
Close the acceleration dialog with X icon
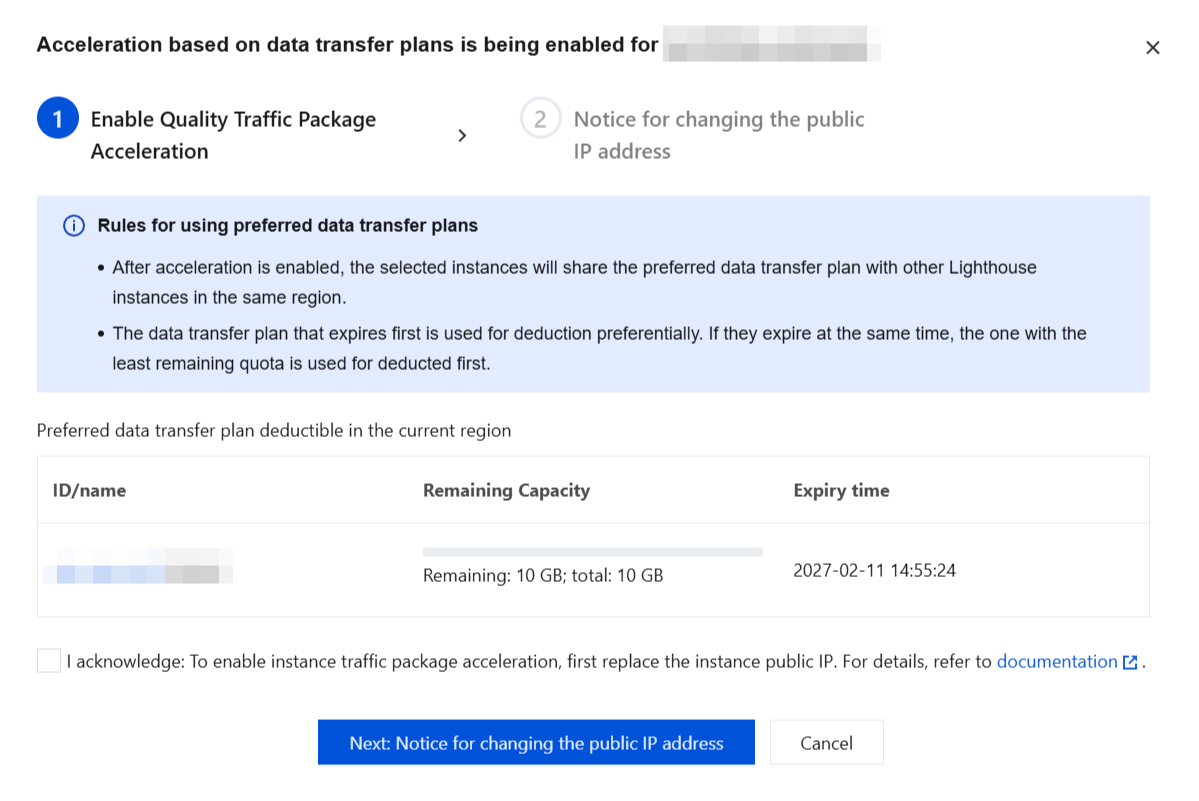coord(1152,47)
